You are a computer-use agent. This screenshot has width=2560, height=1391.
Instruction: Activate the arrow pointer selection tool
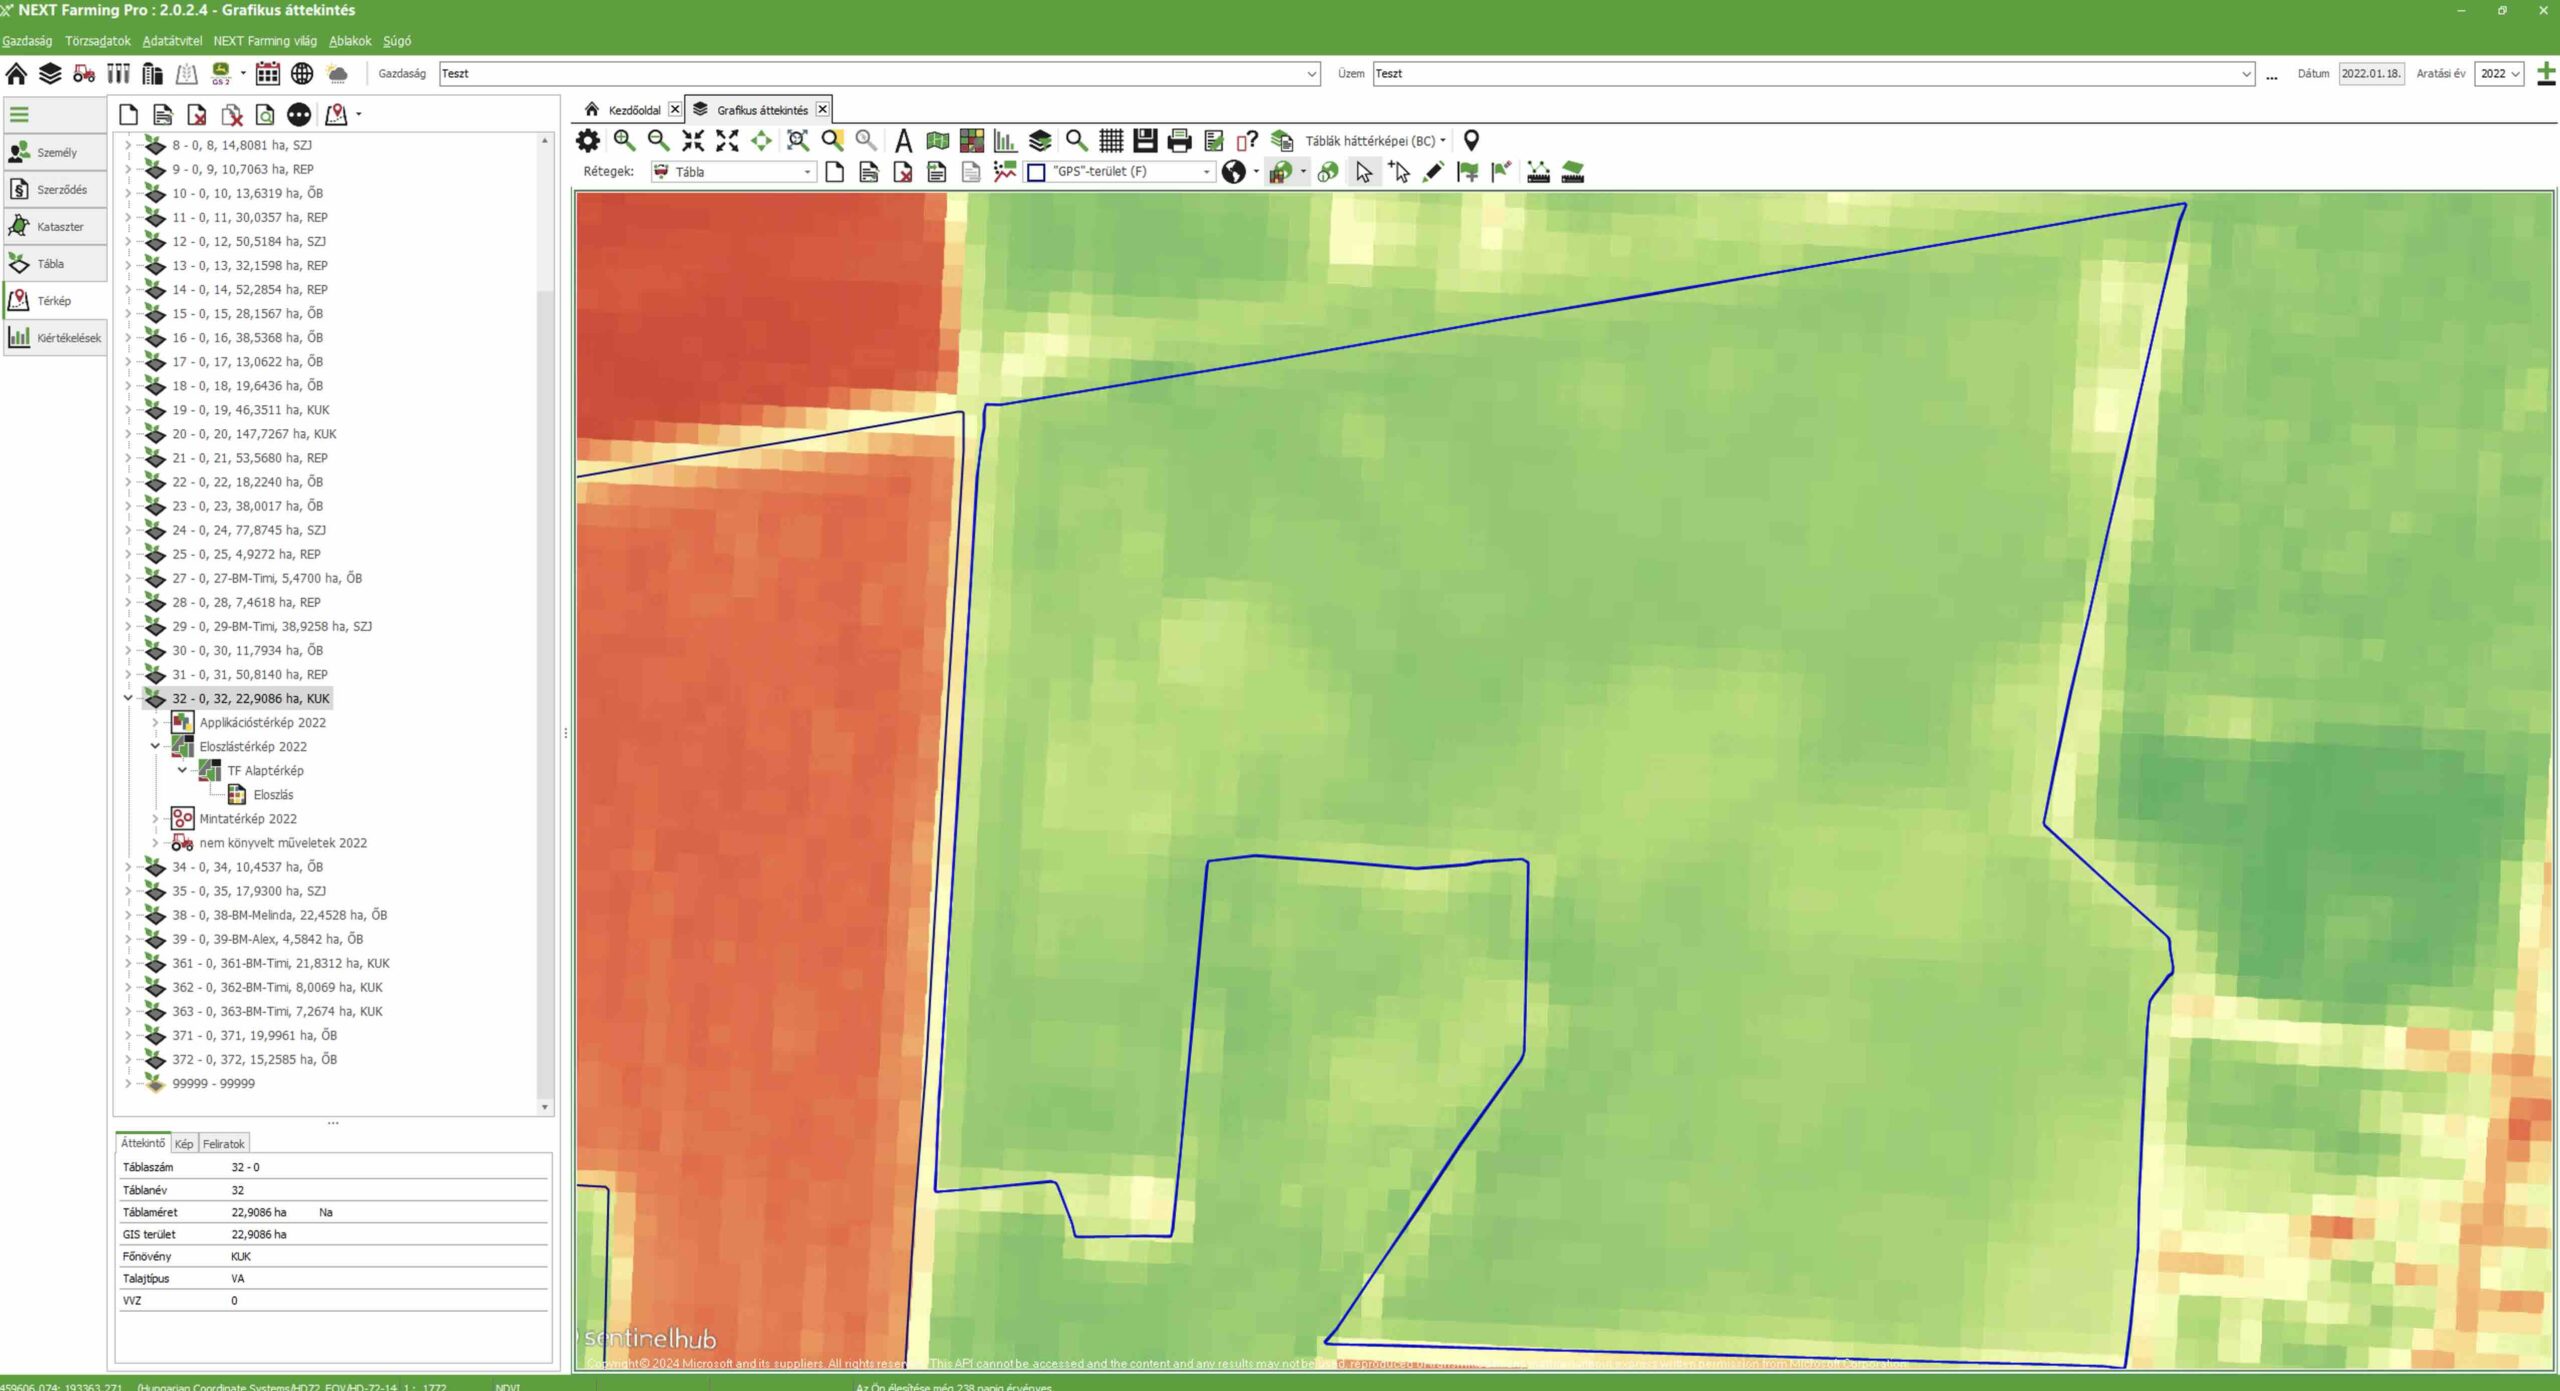click(1364, 172)
